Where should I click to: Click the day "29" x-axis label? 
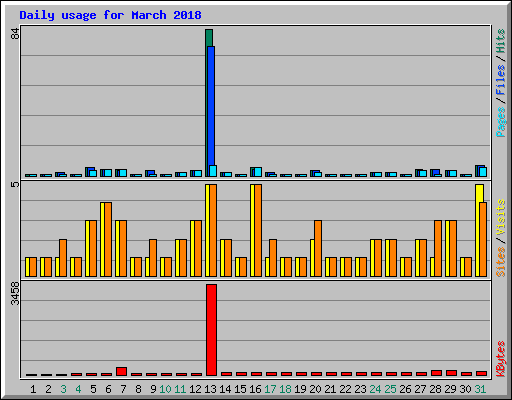450,389
